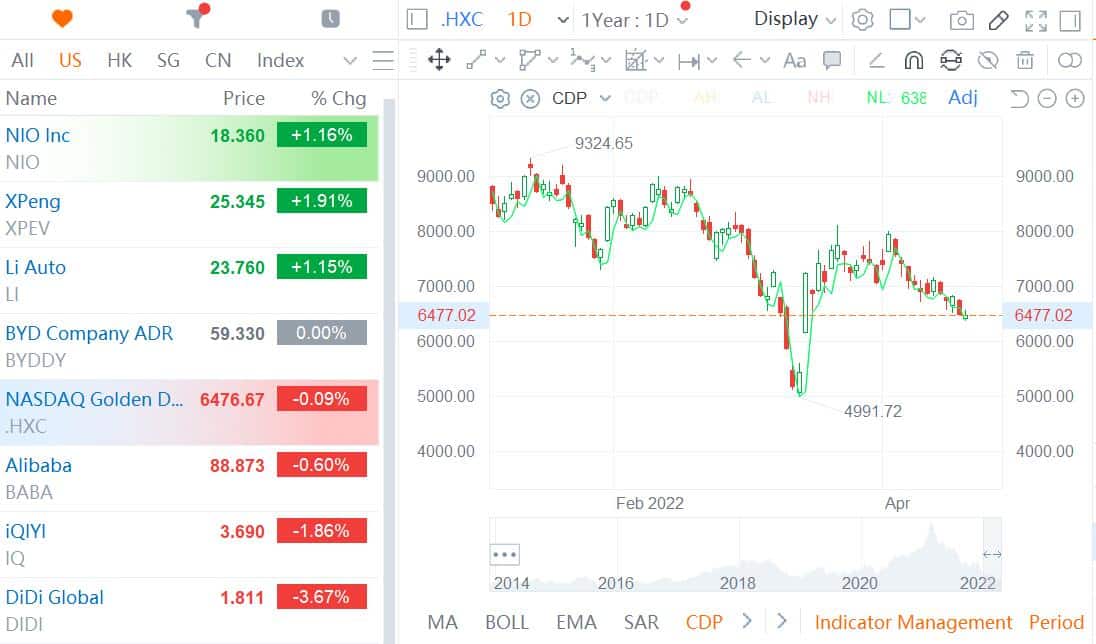Toggle the left sidebar panel icon
Viewport: 1096px width, 644px height.
pos(418,20)
